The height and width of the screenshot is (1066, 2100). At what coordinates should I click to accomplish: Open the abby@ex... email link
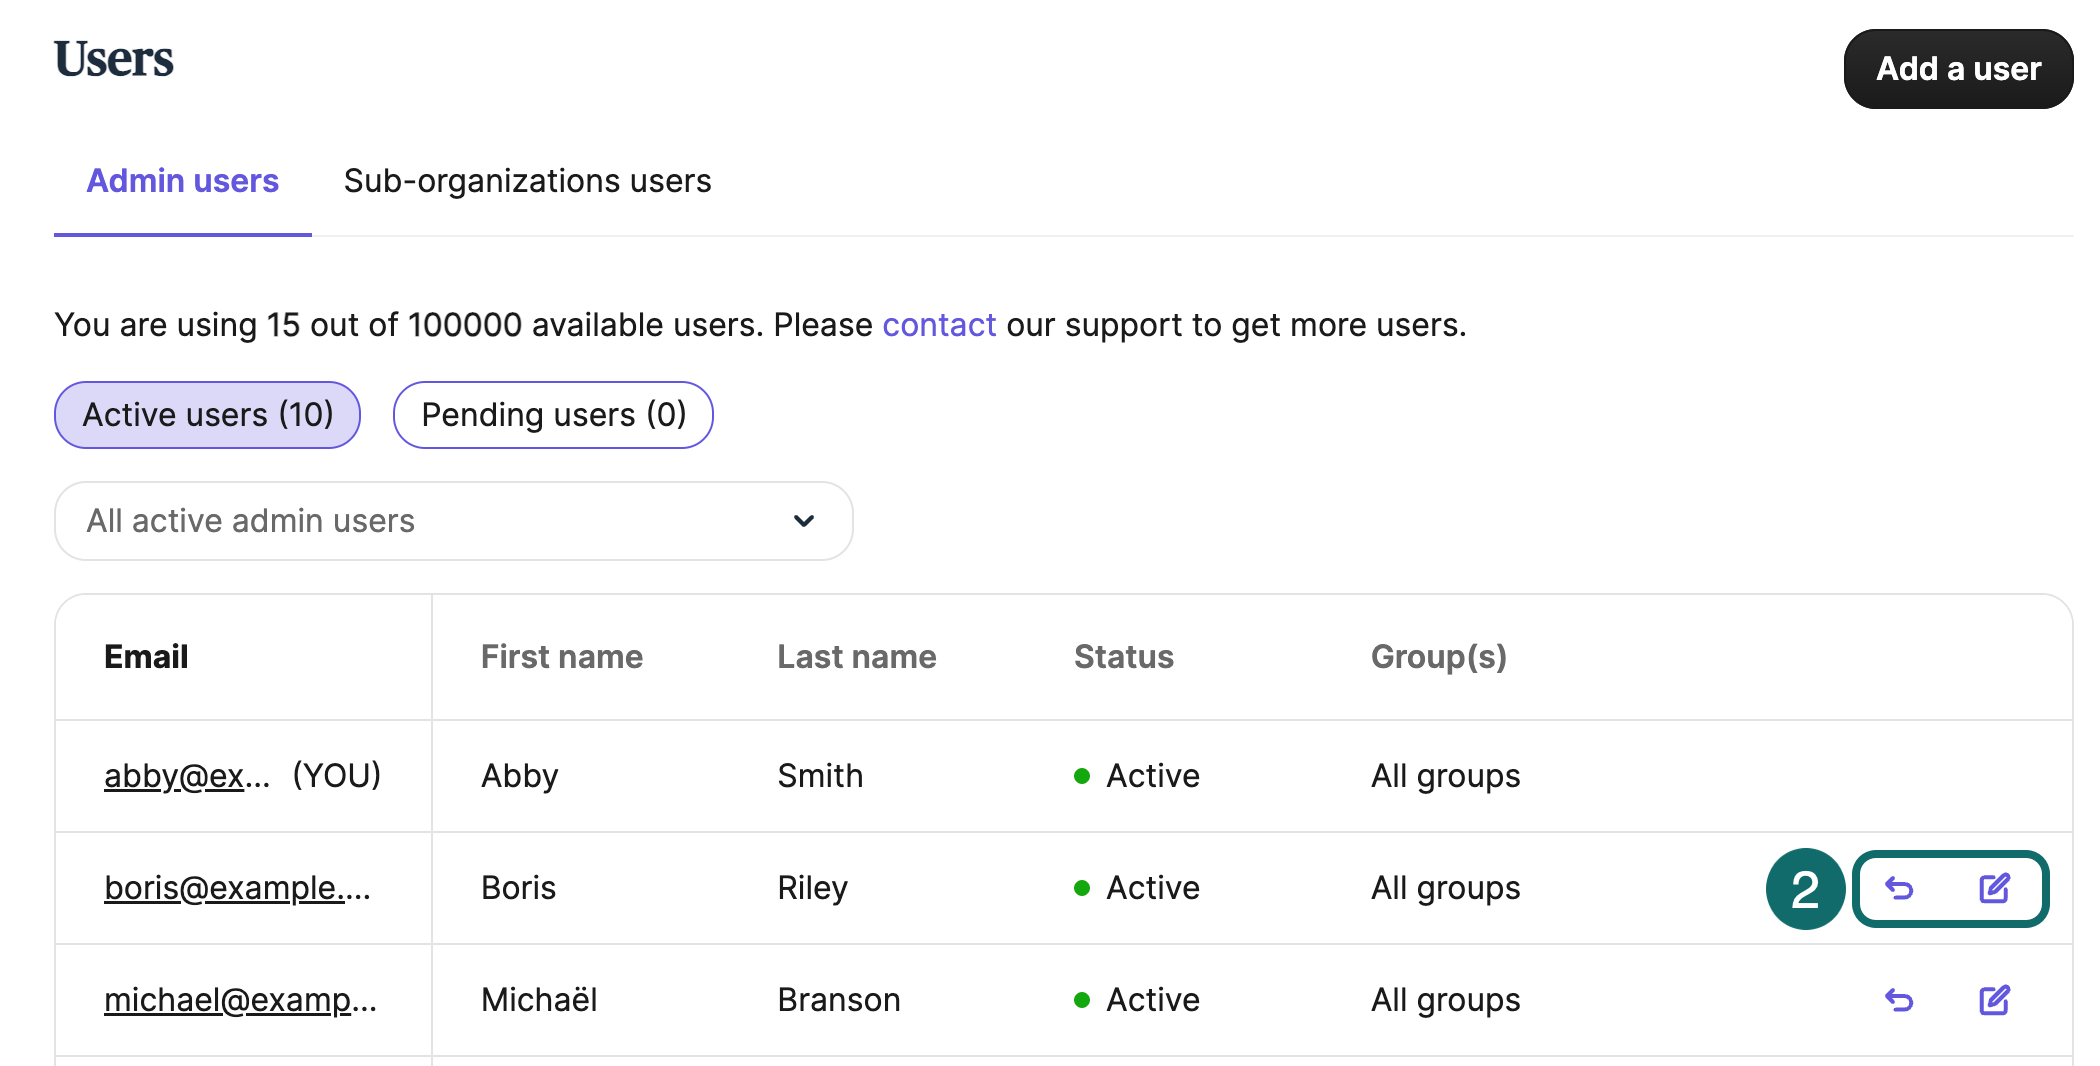(x=187, y=776)
